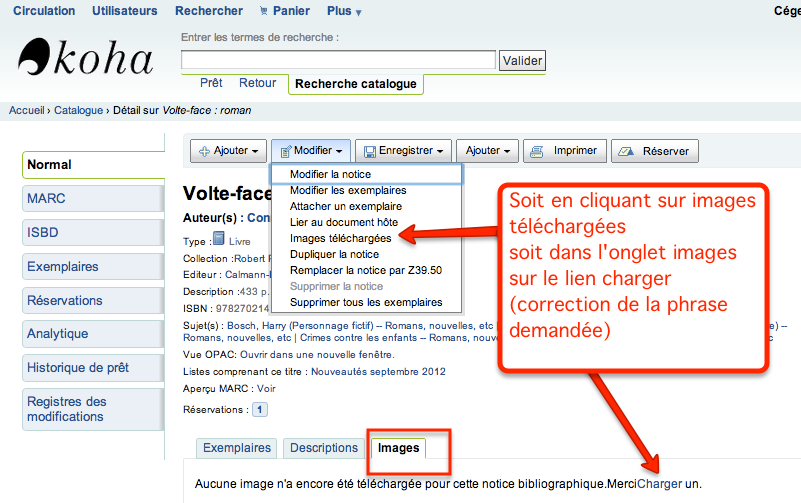Click the greyed Supprimer la notice entry
The height and width of the screenshot is (503, 801).
337,286
